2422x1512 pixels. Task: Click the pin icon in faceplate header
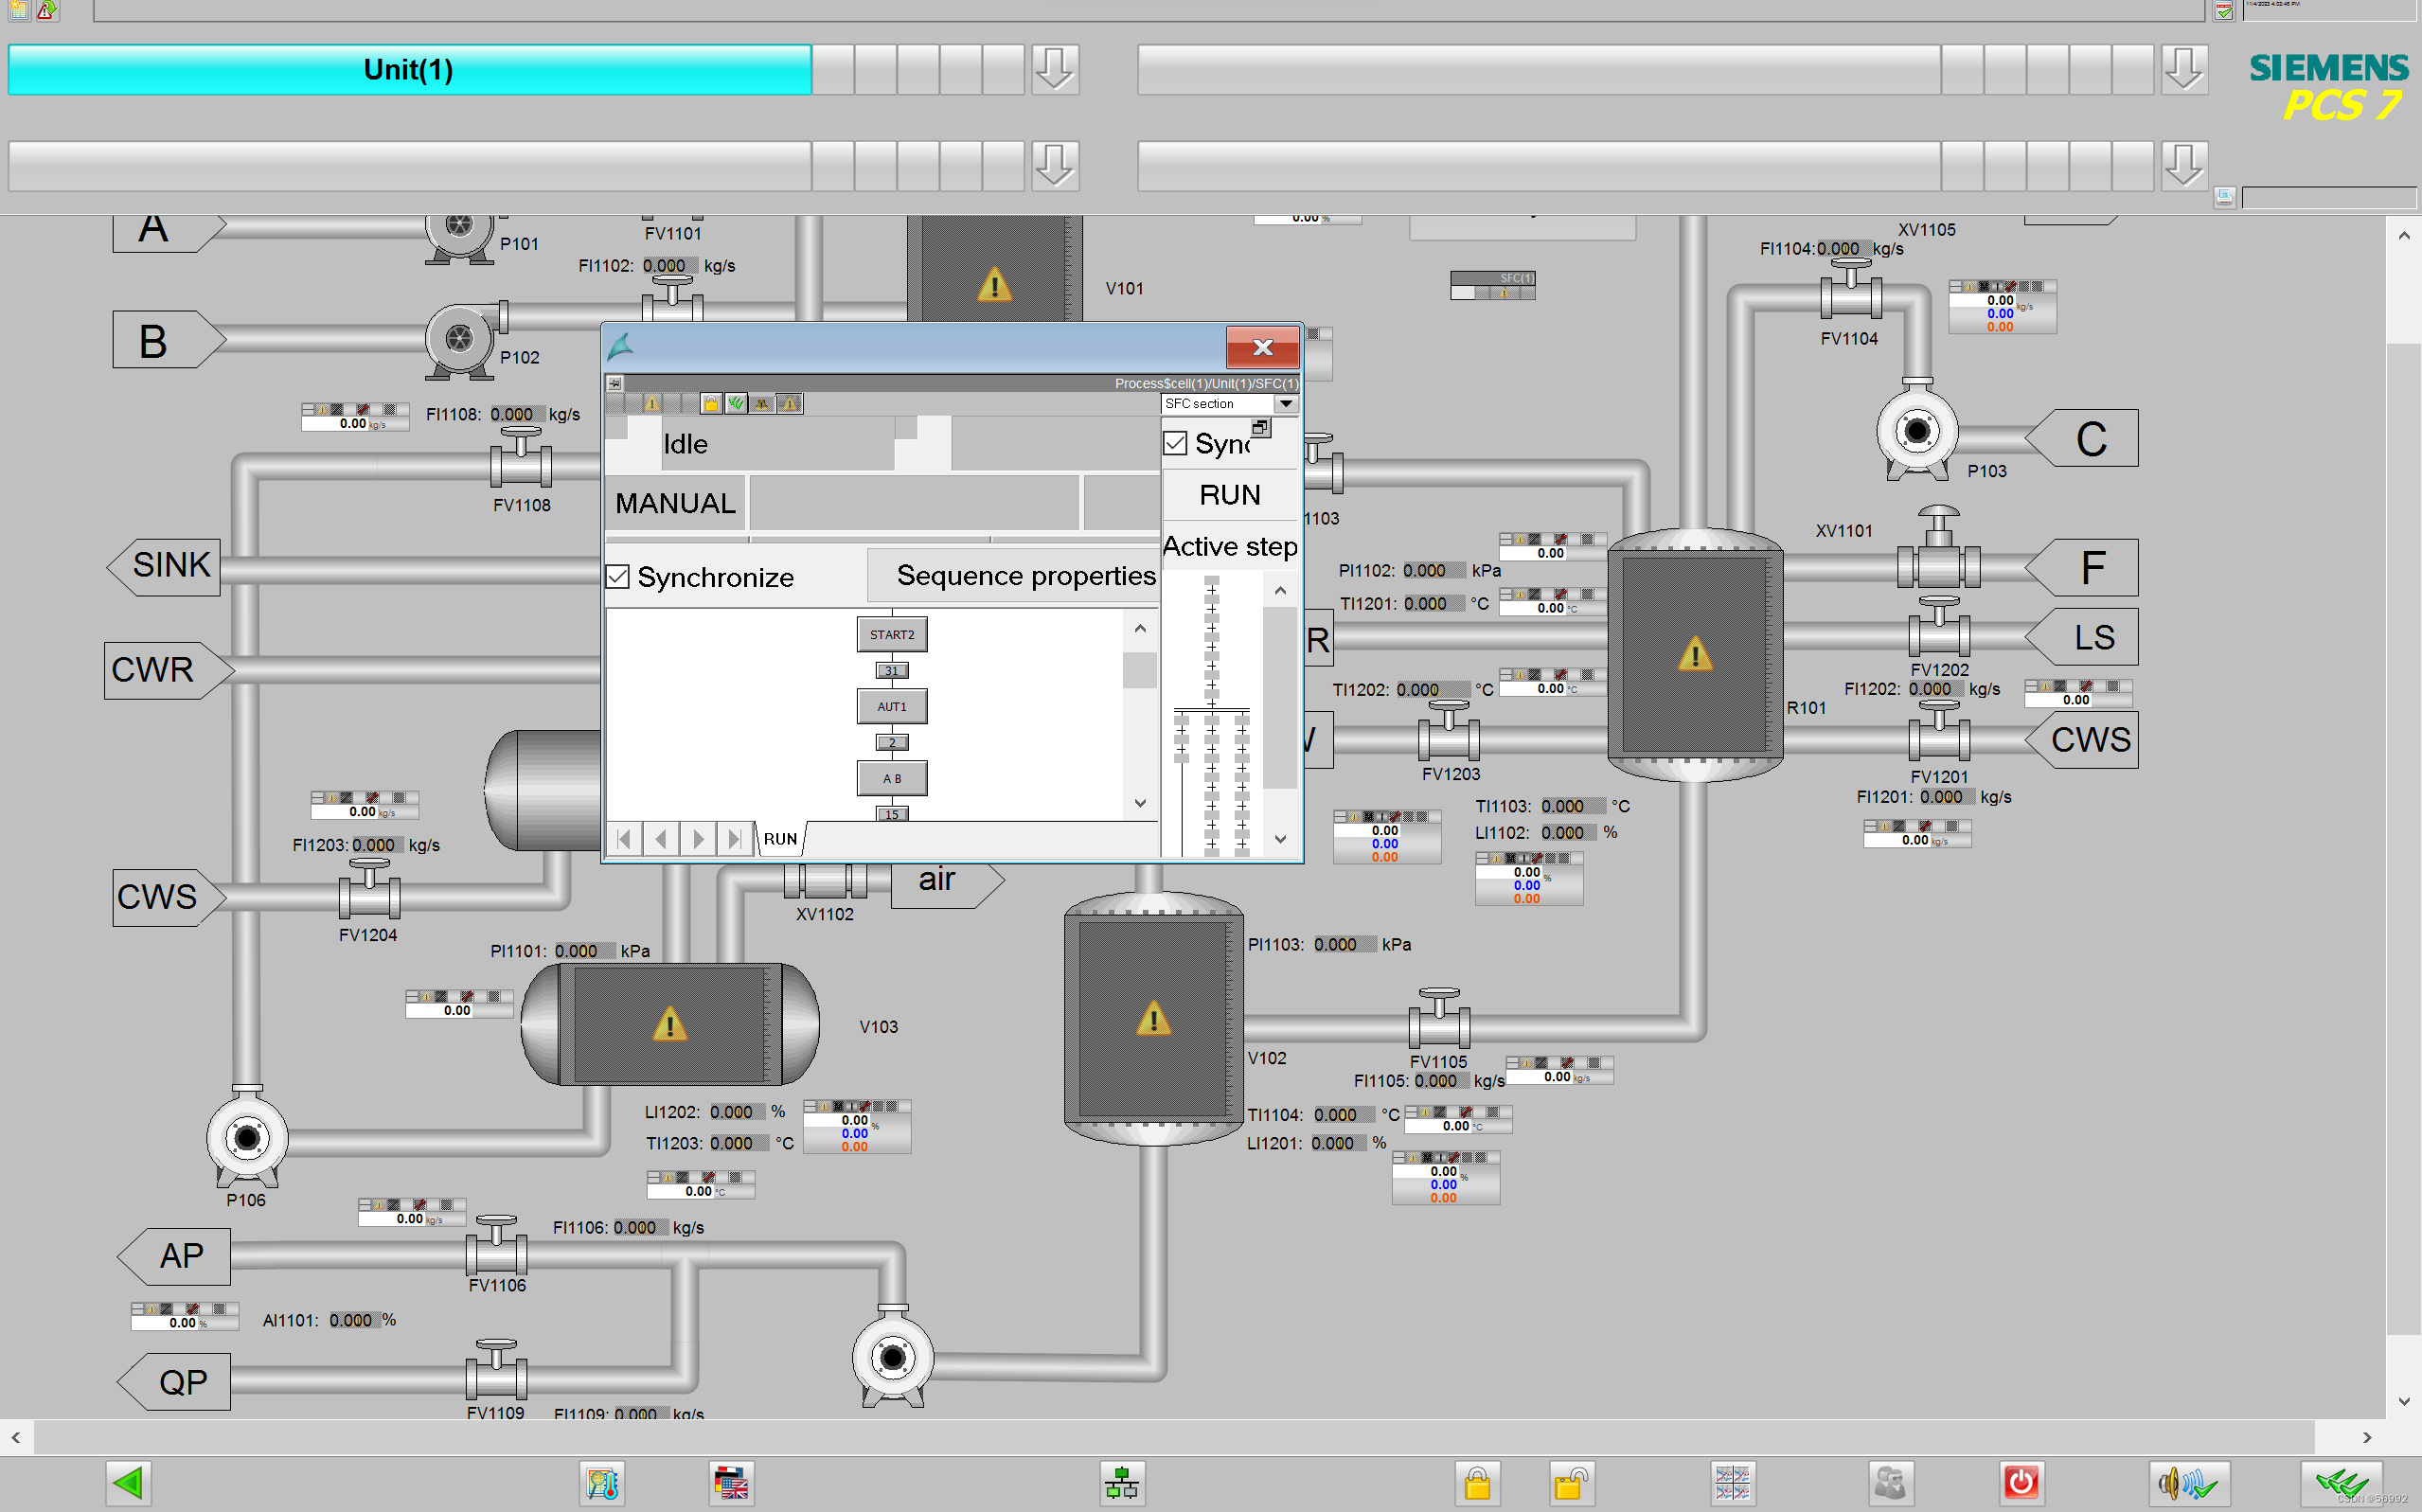(615, 383)
